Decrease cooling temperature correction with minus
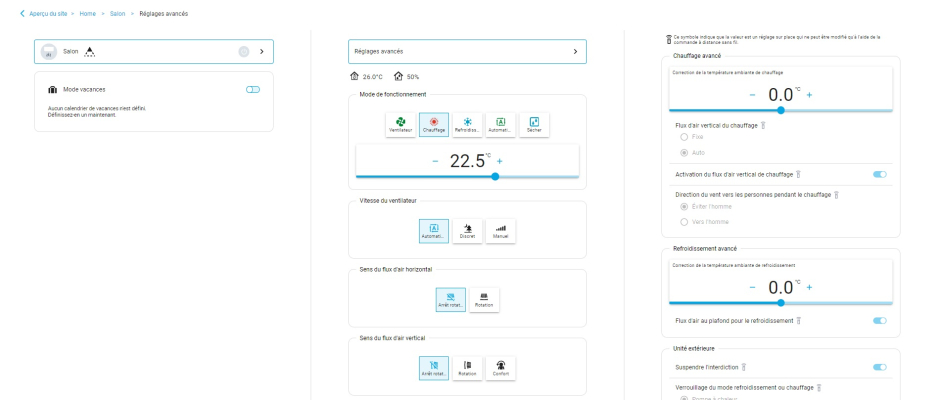 [x=752, y=287]
